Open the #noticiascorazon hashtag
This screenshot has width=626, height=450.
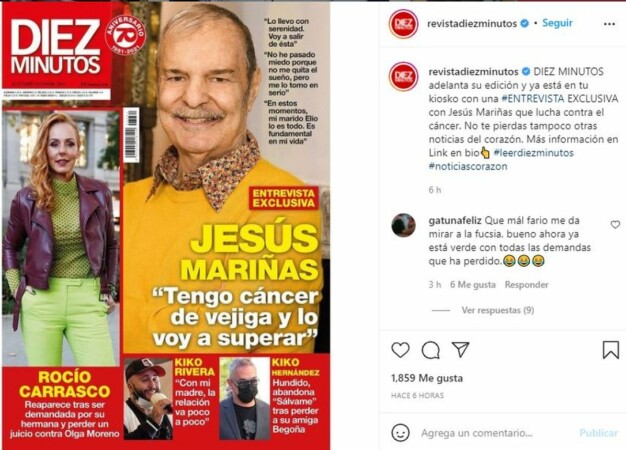[x=468, y=166]
